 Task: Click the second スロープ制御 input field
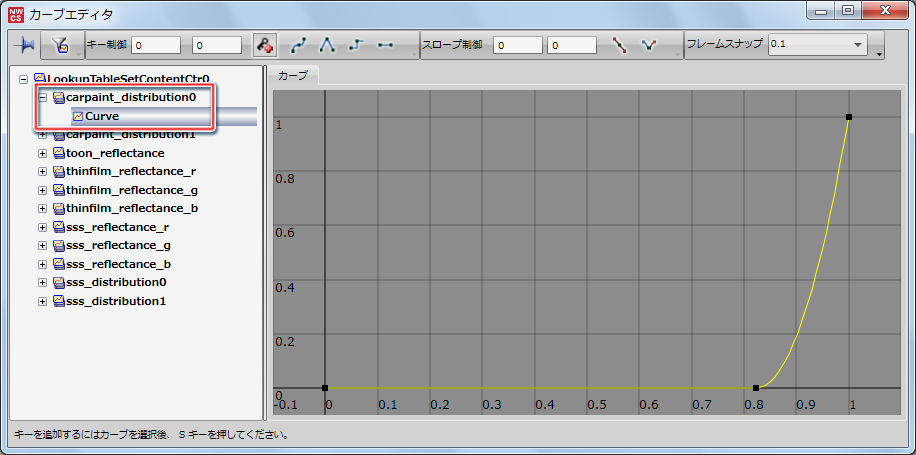pos(572,45)
